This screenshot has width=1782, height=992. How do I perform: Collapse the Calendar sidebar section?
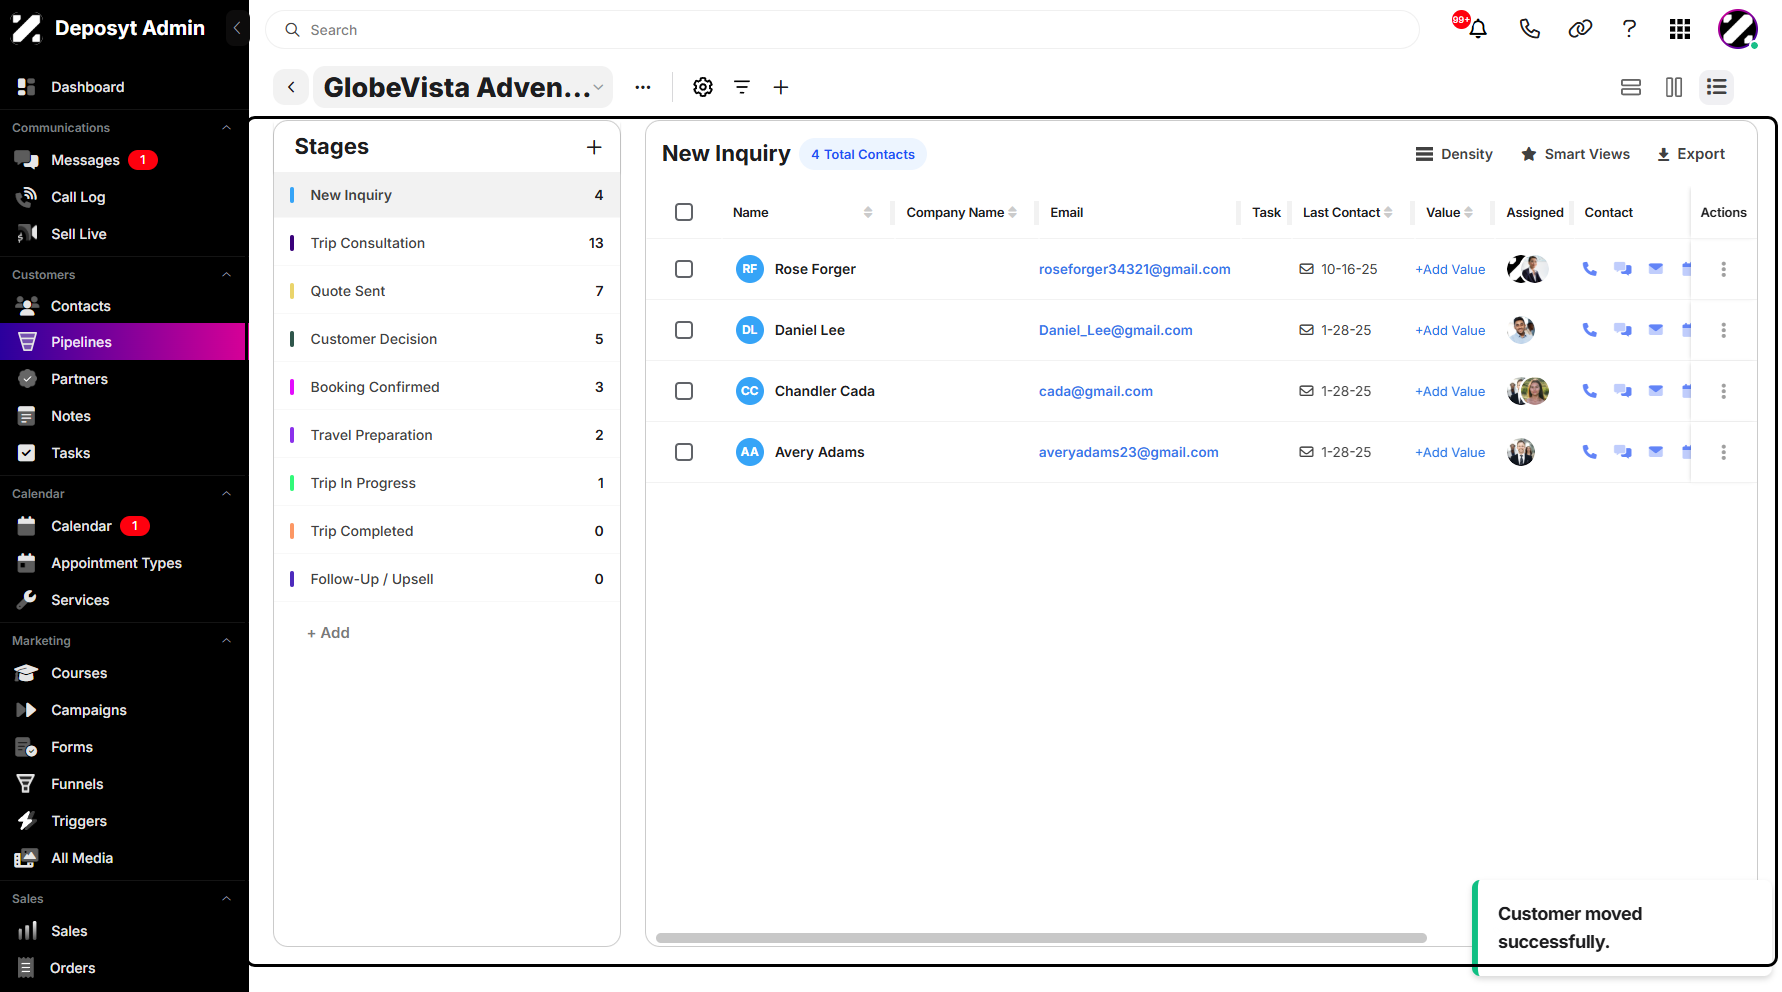226,494
